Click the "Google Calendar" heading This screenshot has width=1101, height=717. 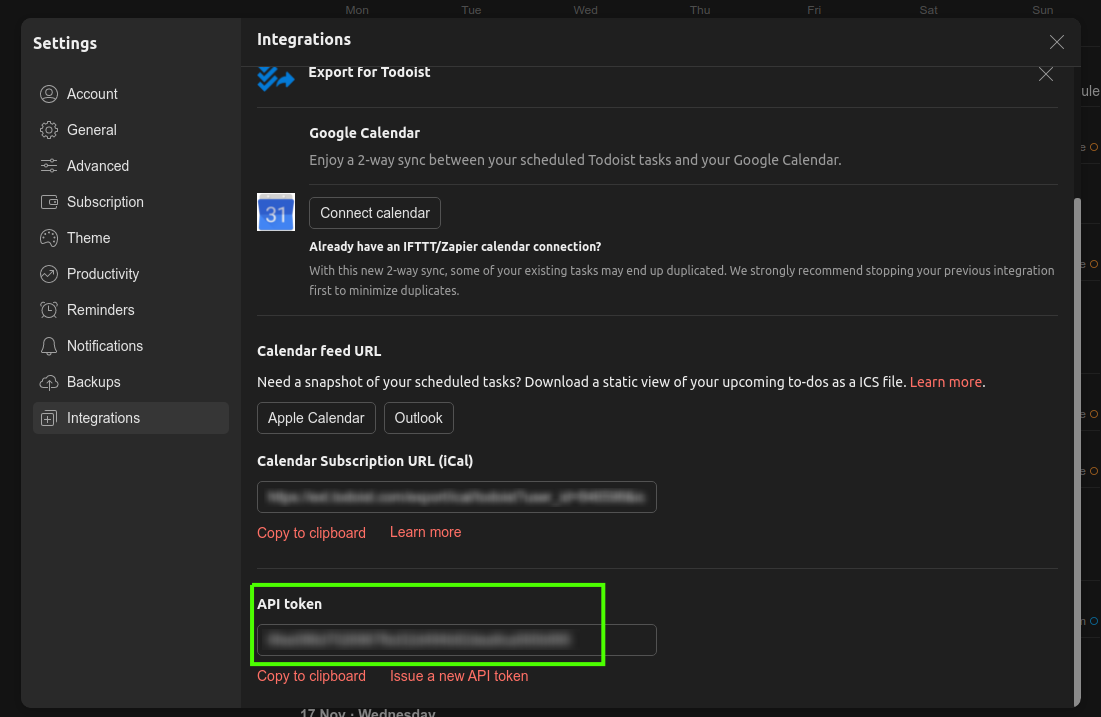364,133
